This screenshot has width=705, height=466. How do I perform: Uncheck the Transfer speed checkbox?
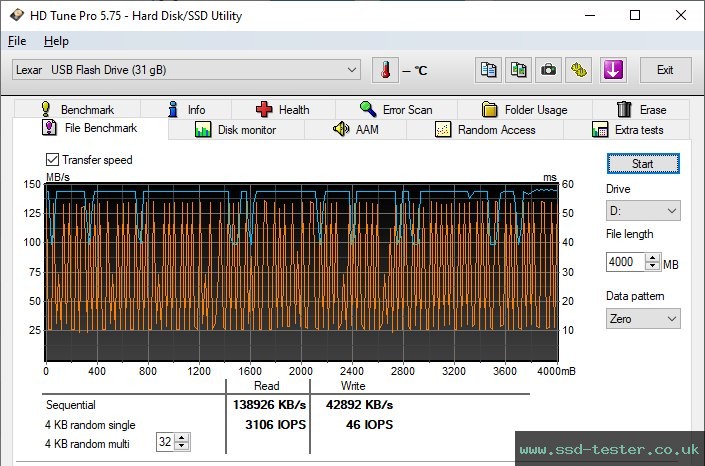[52, 160]
